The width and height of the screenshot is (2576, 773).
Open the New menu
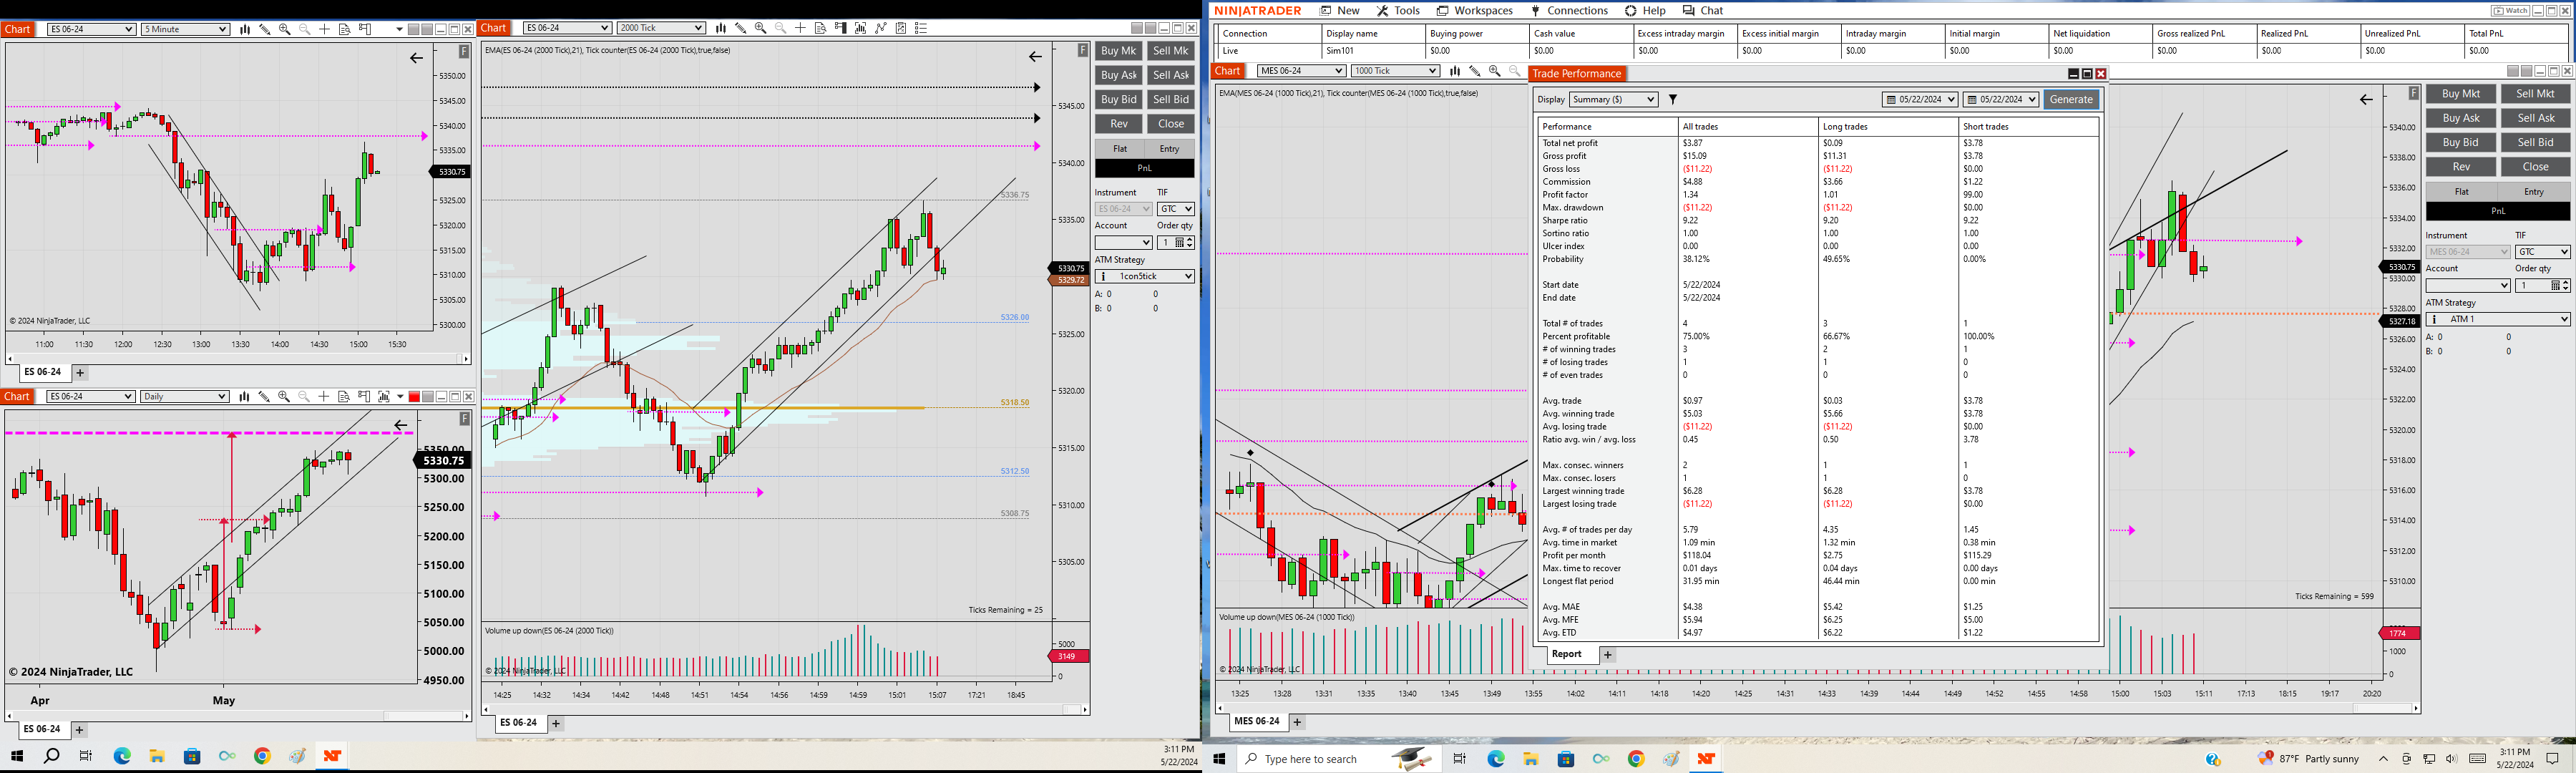[1340, 11]
